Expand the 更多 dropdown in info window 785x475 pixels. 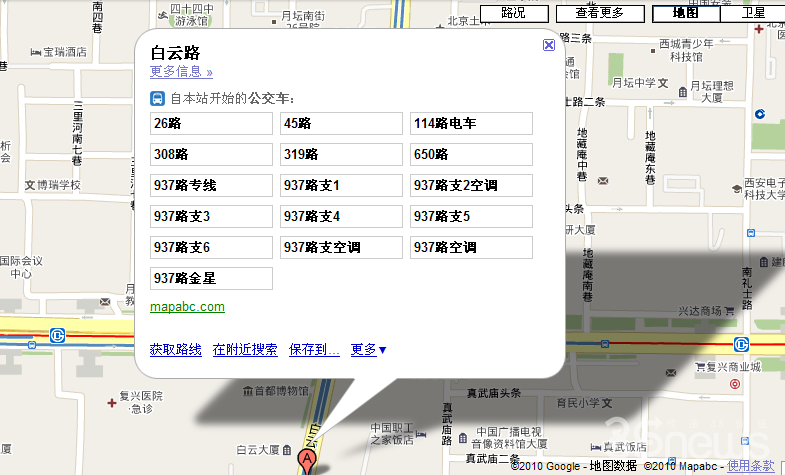point(368,350)
